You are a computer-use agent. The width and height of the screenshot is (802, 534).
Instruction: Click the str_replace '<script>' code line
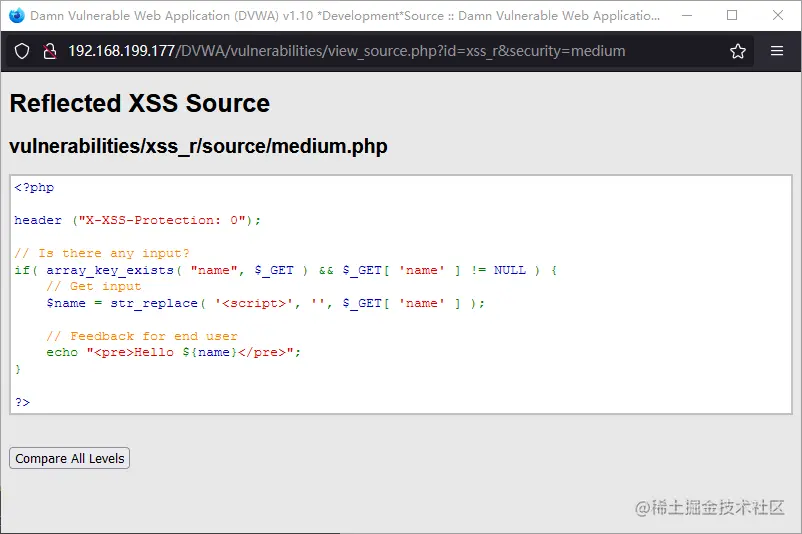tap(265, 303)
